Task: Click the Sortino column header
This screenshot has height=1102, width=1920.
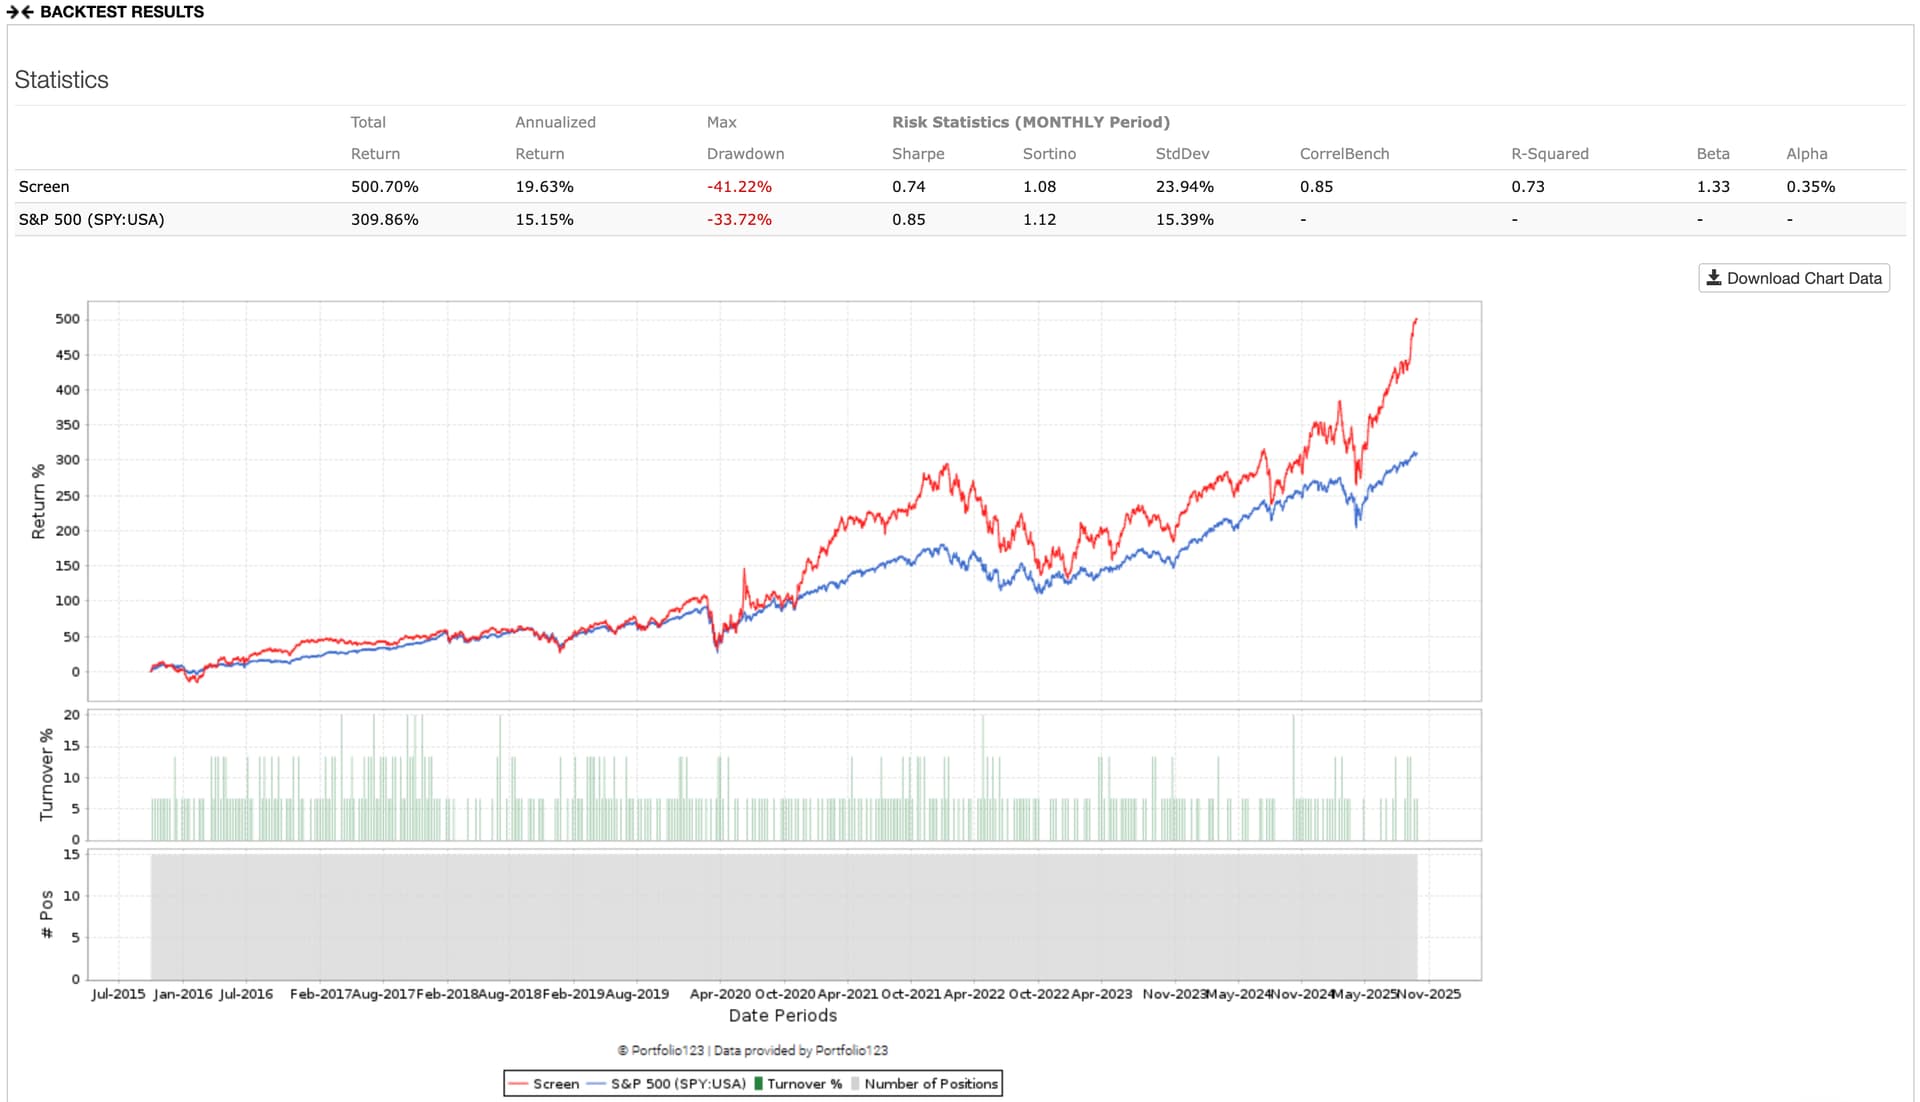Action: [1048, 154]
